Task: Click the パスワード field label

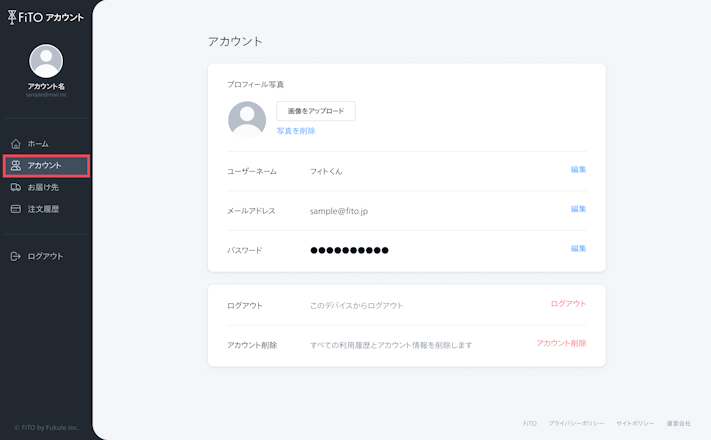Action: pyautogui.click(x=245, y=250)
